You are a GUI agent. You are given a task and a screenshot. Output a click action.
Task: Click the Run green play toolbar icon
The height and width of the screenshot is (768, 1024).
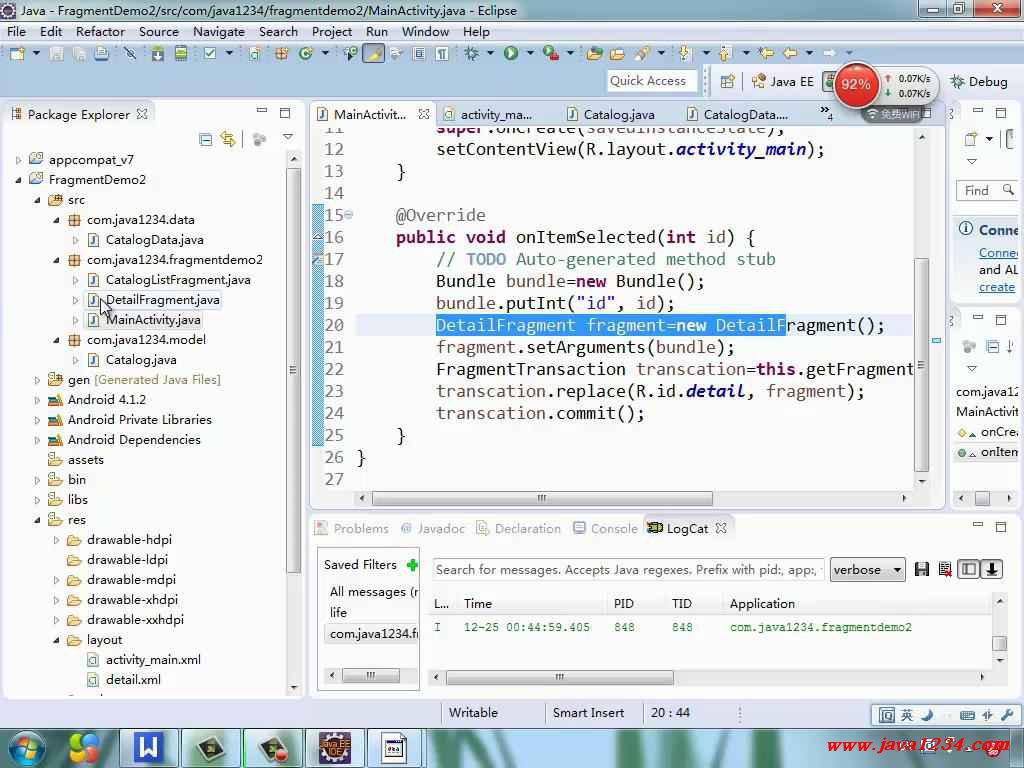click(x=511, y=54)
